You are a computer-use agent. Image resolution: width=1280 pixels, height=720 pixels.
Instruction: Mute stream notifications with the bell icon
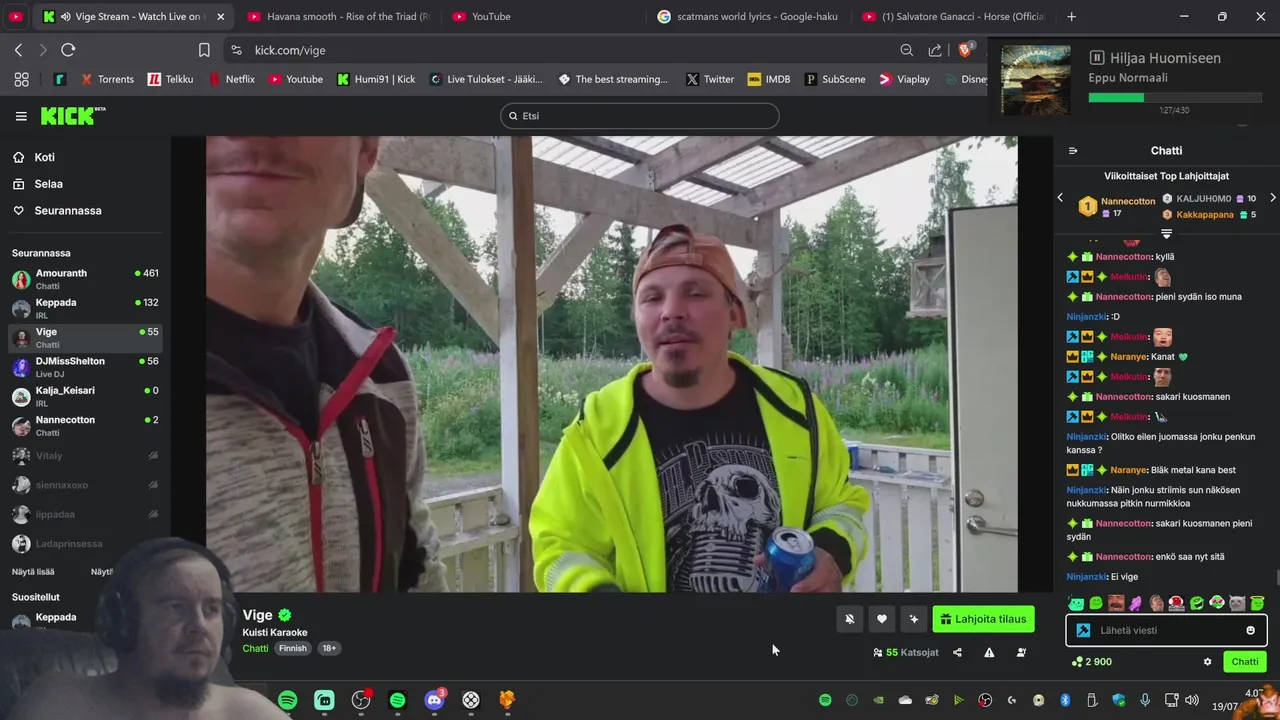(849, 619)
